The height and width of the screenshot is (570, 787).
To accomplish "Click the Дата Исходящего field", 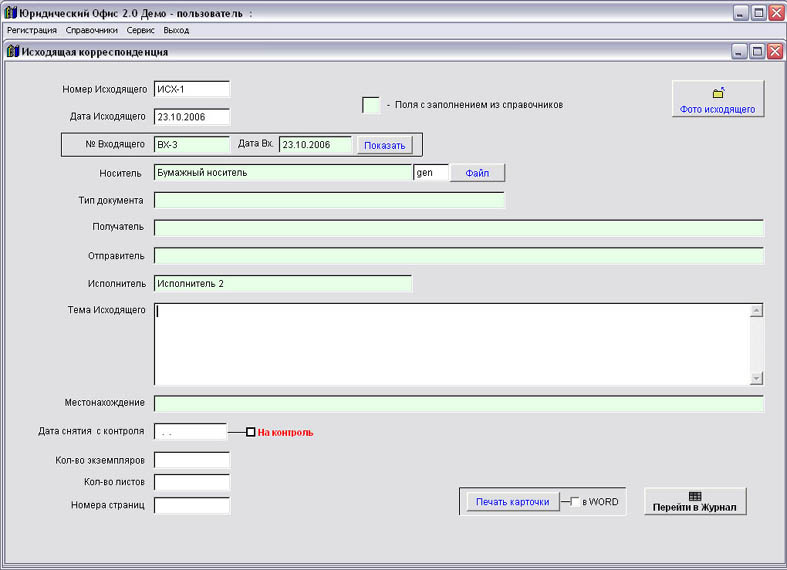I will point(192,117).
